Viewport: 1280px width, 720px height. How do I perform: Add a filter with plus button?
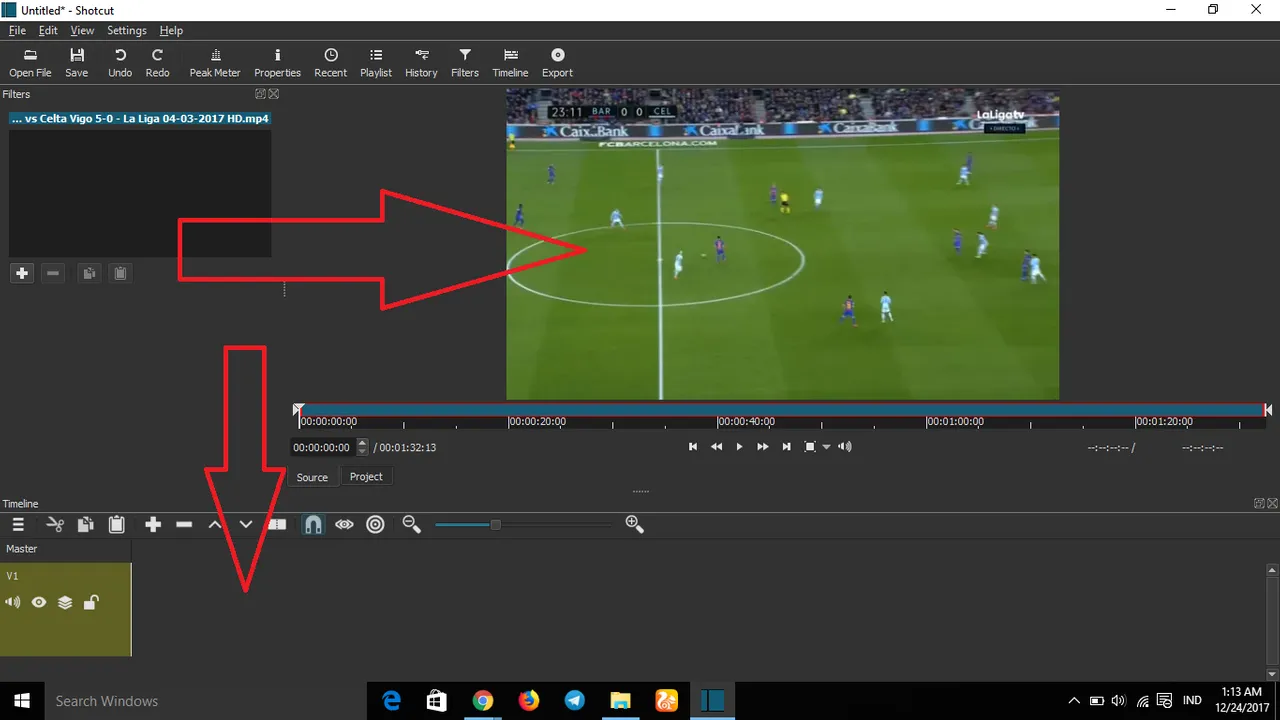click(22, 273)
